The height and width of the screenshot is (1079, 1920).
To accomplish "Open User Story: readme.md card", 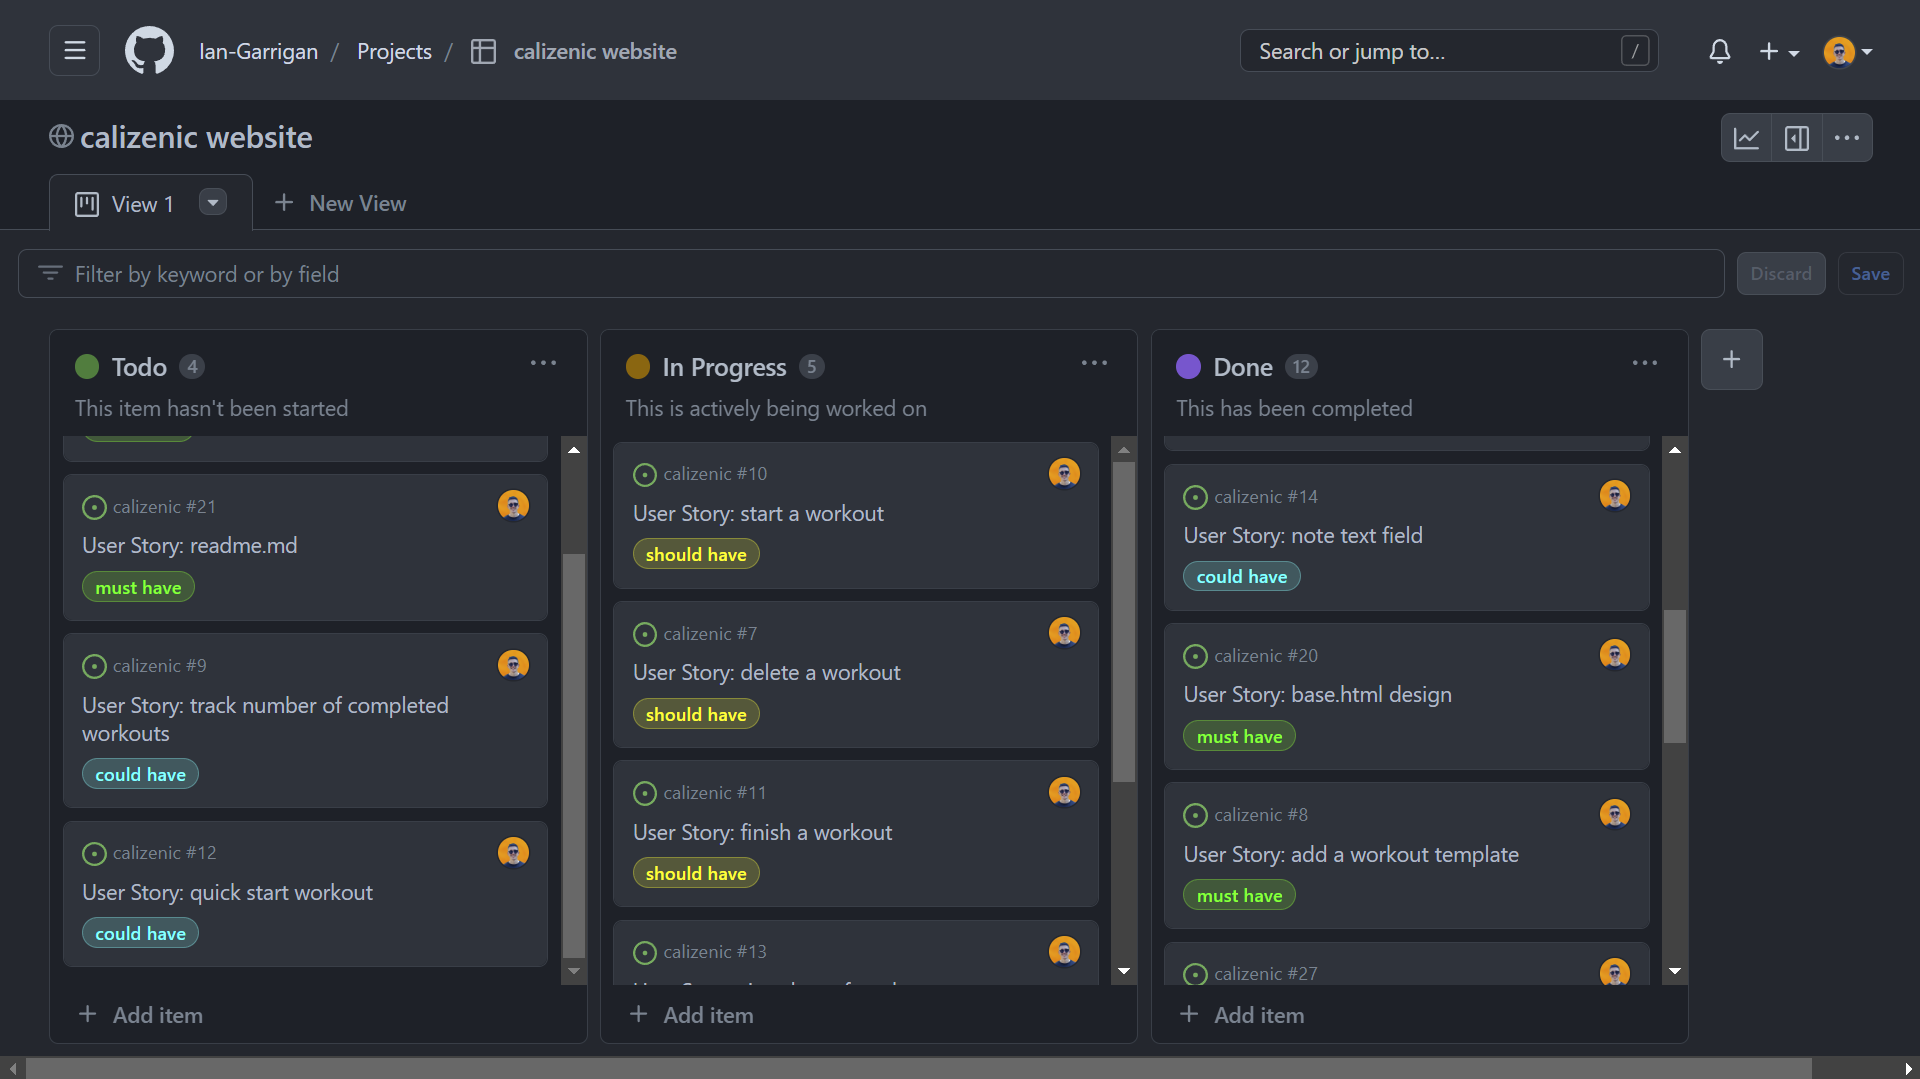I will [x=190, y=546].
